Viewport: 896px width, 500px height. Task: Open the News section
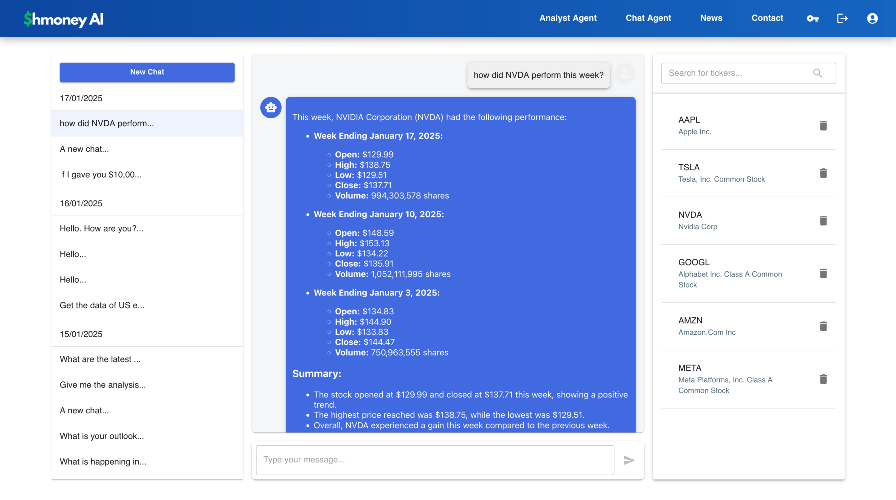(x=711, y=18)
